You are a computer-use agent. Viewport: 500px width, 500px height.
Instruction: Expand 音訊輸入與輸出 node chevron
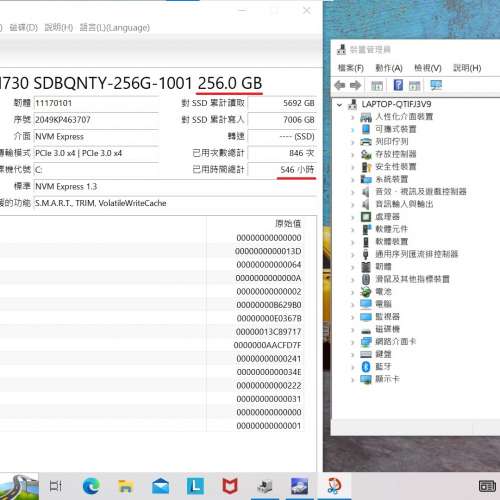point(352,204)
